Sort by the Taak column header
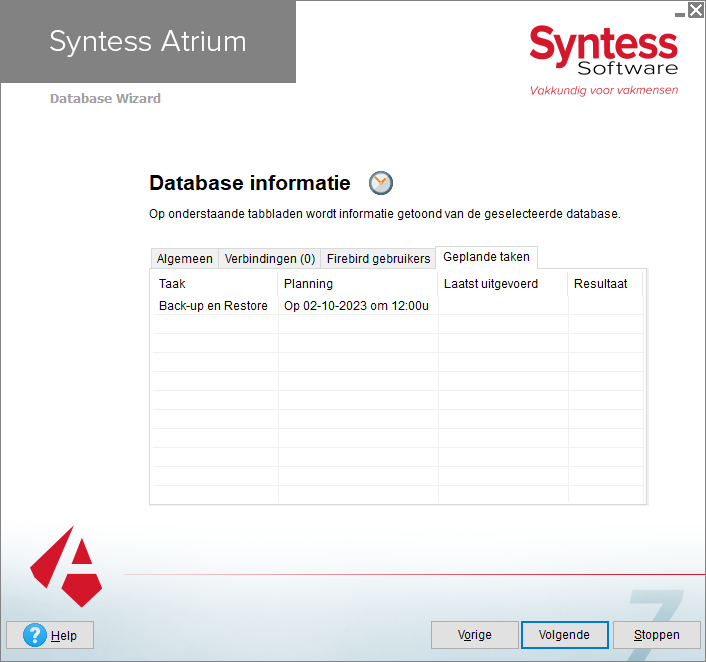Viewport: 706px width, 662px height. [x=215, y=284]
